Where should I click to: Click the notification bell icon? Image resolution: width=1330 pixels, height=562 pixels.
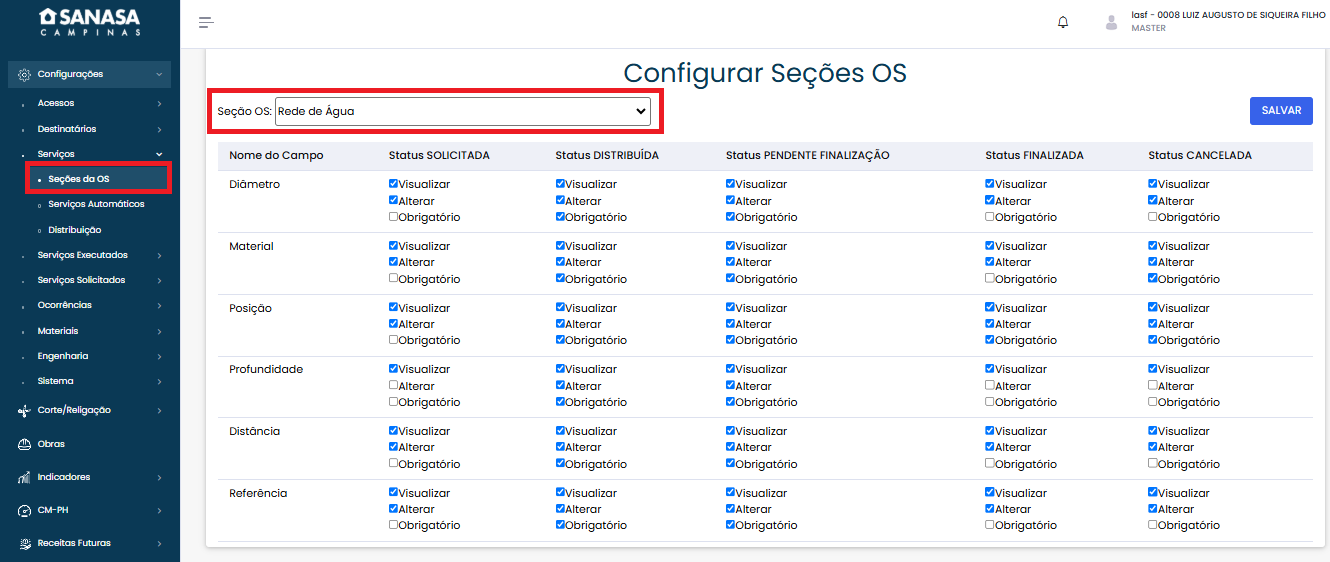click(1063, 22)
